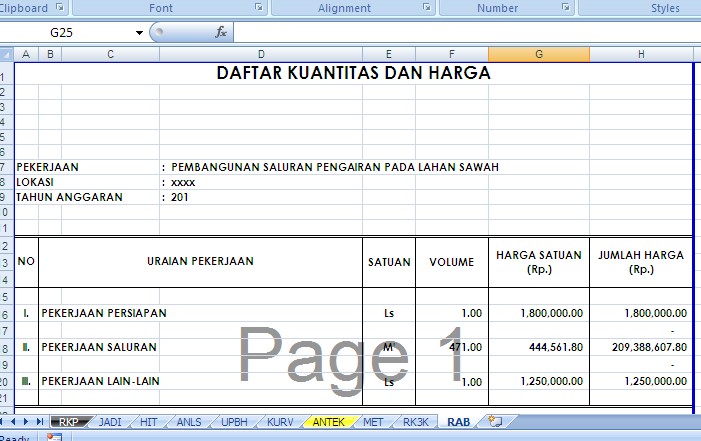Click unit price 1,800,000.00 in column G
Image resolution: width=701 pixels, height=441 pixels.
[x=552, y=313]
